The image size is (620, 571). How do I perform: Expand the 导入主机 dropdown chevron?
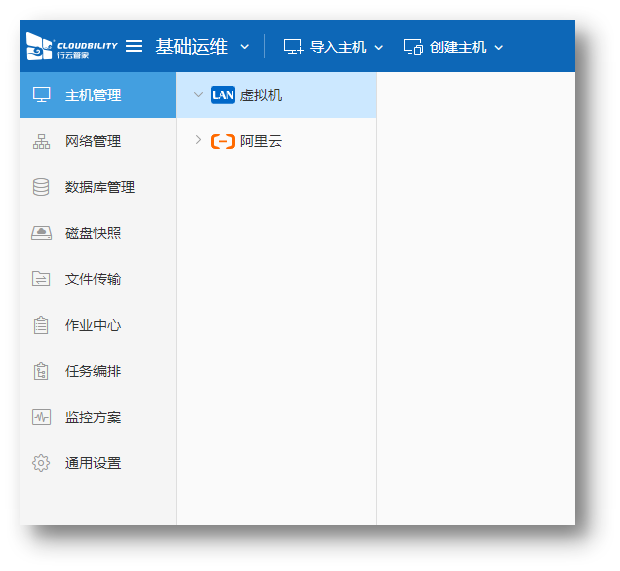[x=378, y=48]
